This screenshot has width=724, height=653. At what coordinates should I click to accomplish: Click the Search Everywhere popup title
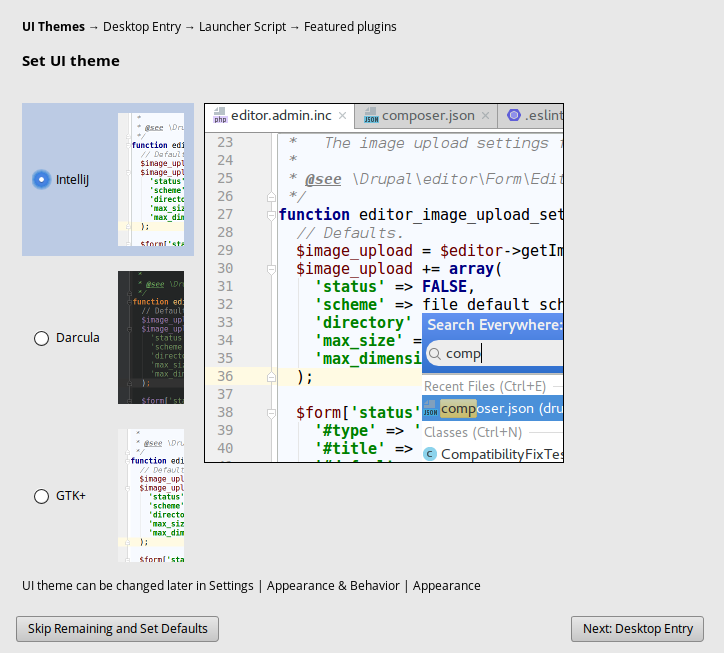[495, 325]
